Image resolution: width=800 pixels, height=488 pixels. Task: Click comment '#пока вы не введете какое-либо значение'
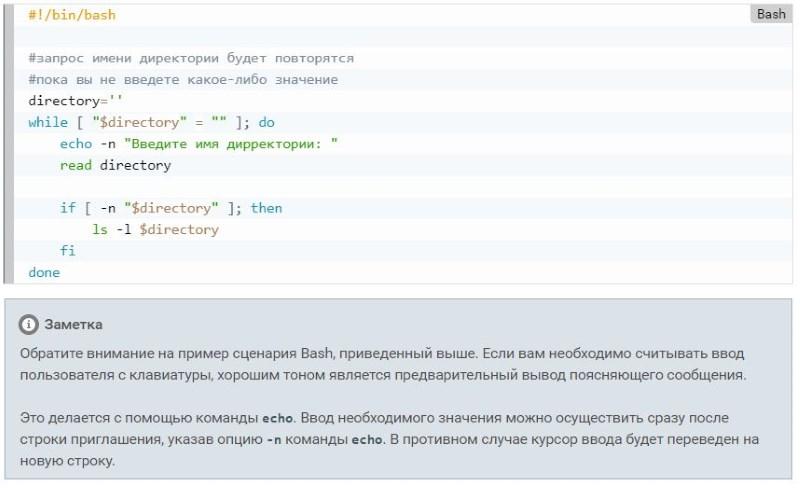tap(183, 80)
